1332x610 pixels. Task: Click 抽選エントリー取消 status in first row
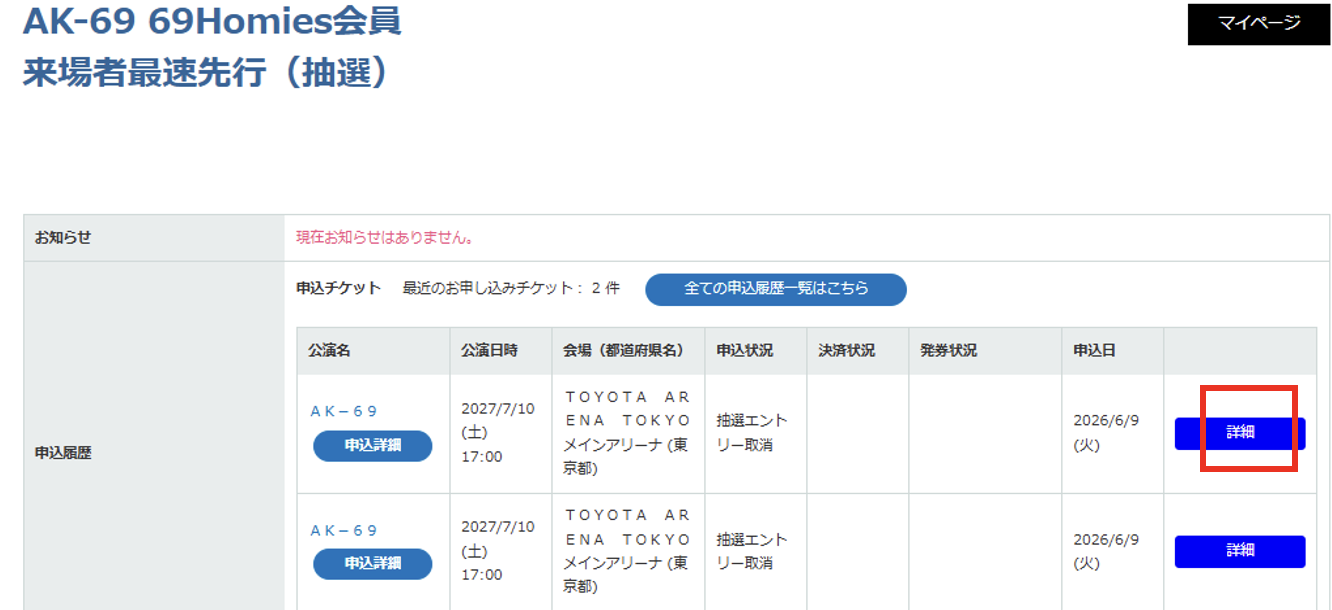(752, 433)
